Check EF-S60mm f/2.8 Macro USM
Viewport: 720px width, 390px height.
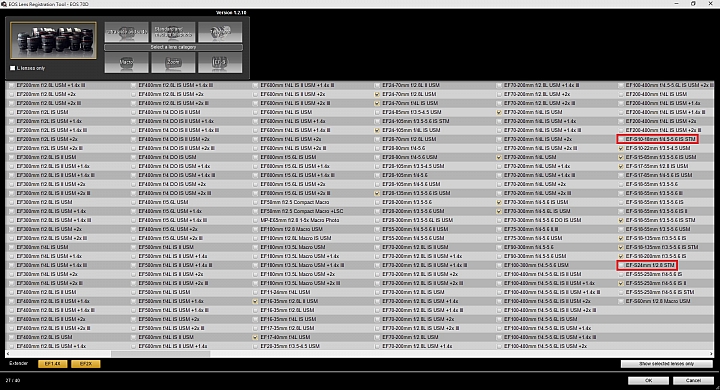(x=621, y=301)
